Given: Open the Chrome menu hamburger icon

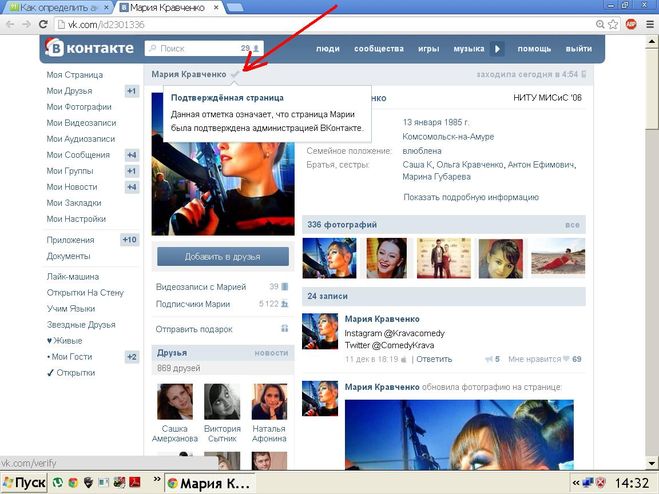Looking at the screenshot, I should pos(650,24).
